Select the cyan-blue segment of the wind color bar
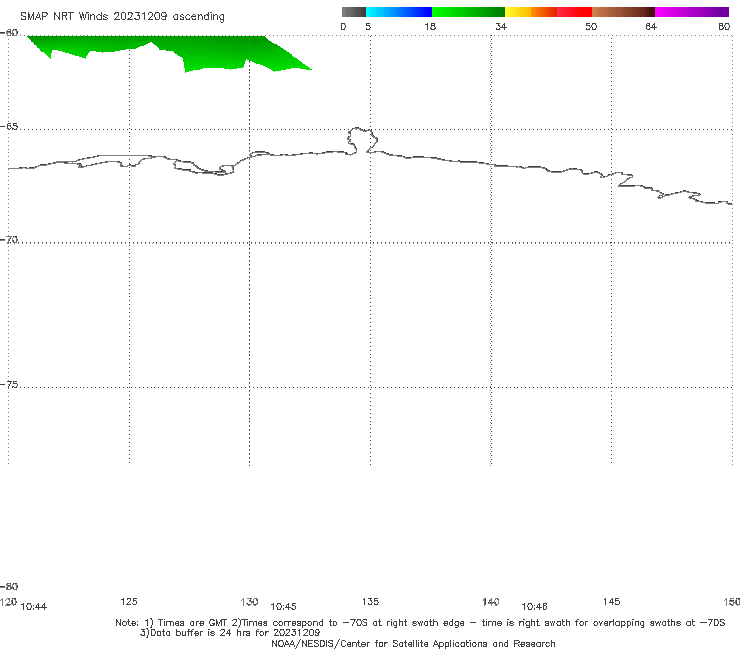Screen dimensions: 740x650 pyautogui.click(x=399, y=12)
